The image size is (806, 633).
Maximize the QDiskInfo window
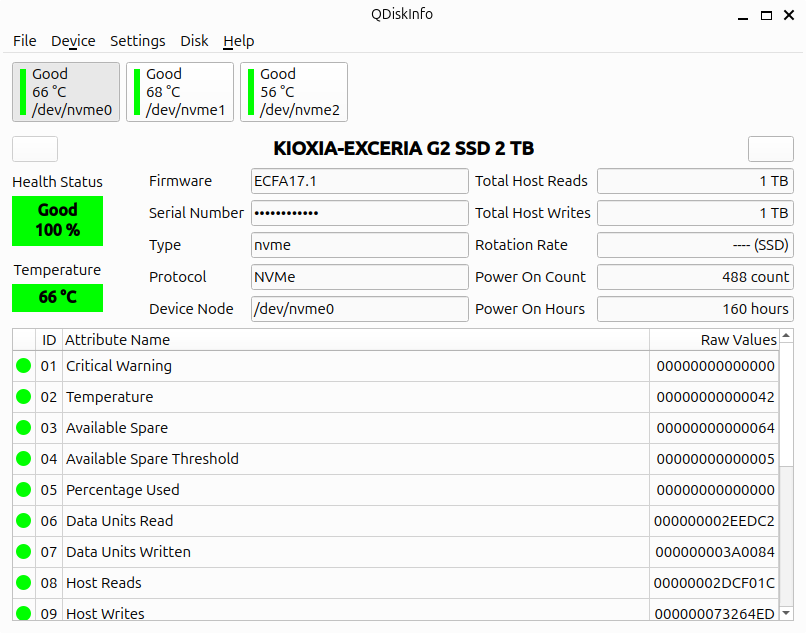click(766, 15)
